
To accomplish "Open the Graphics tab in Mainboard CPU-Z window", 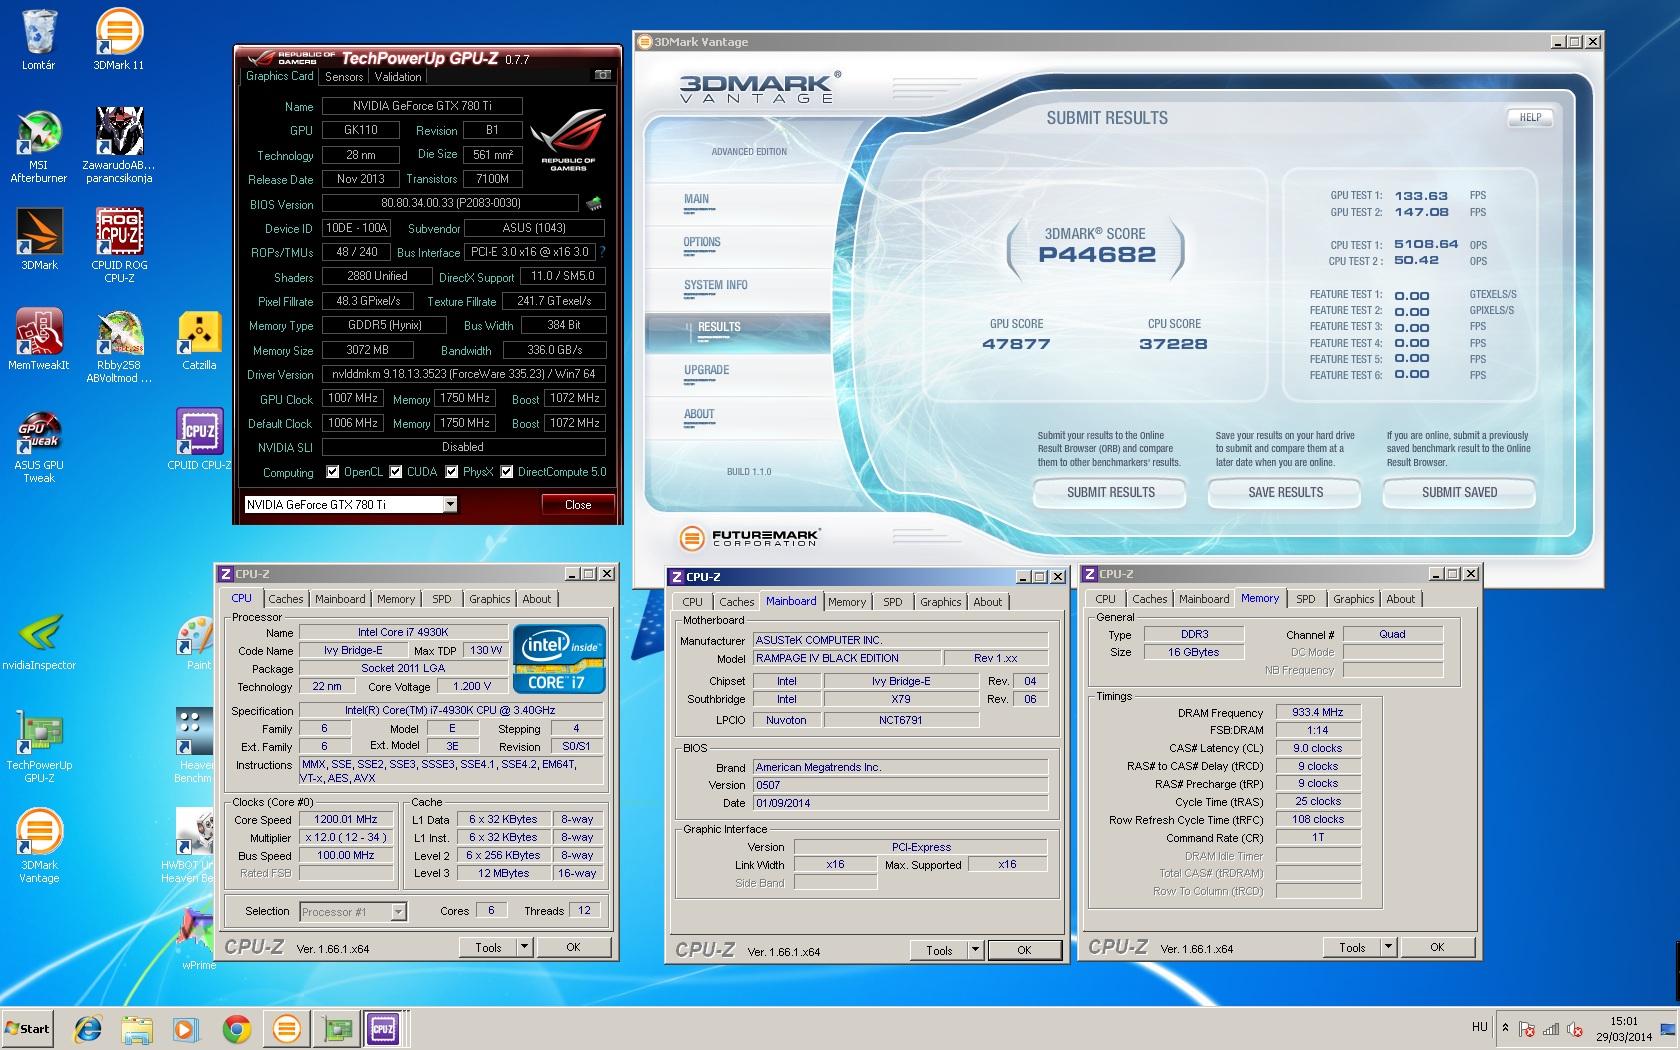I will tap(940, 602).
